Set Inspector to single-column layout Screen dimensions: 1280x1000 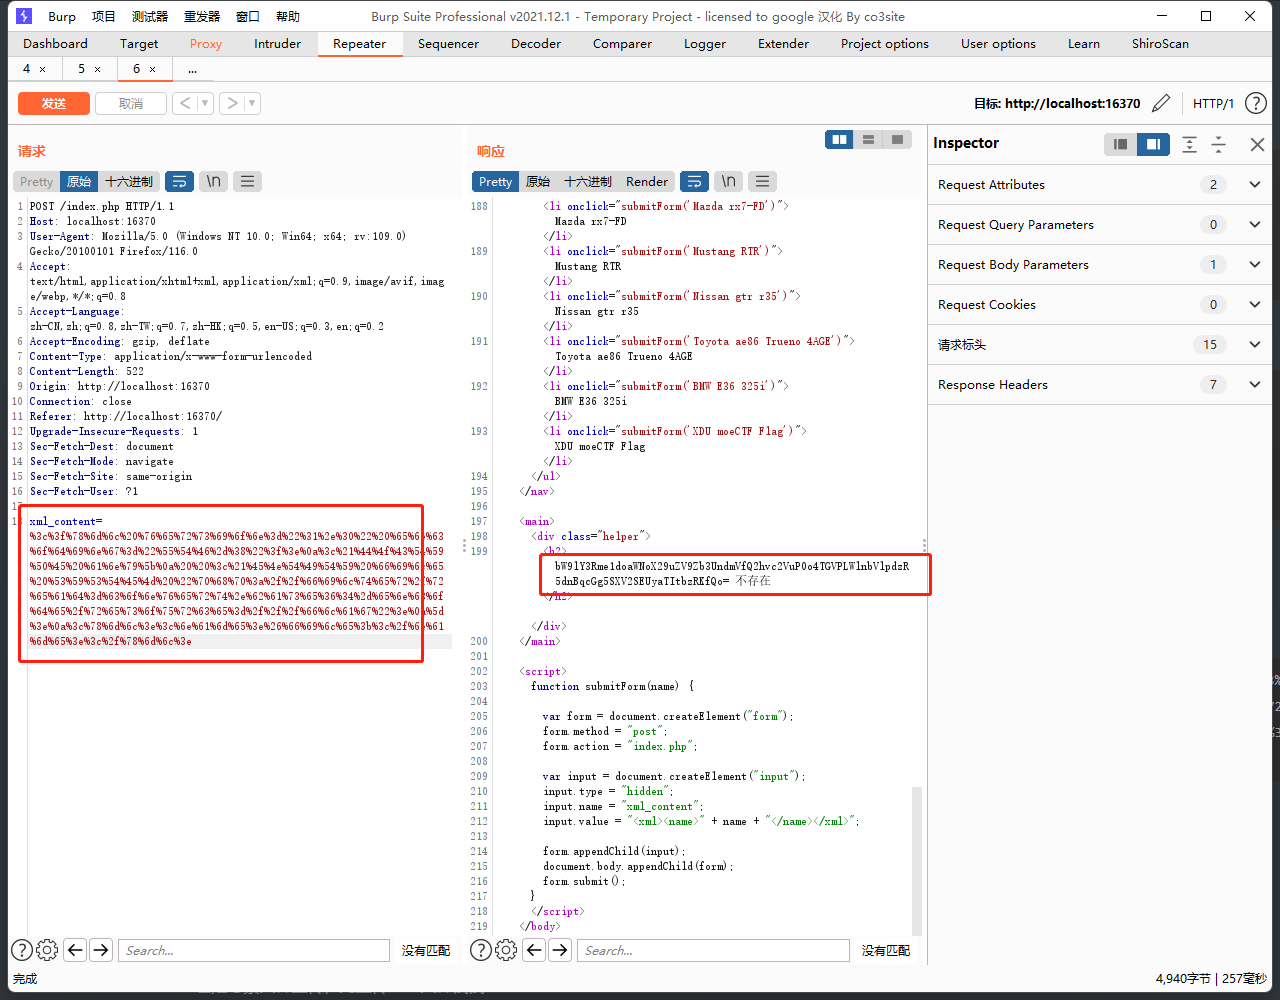point(1121,144)
